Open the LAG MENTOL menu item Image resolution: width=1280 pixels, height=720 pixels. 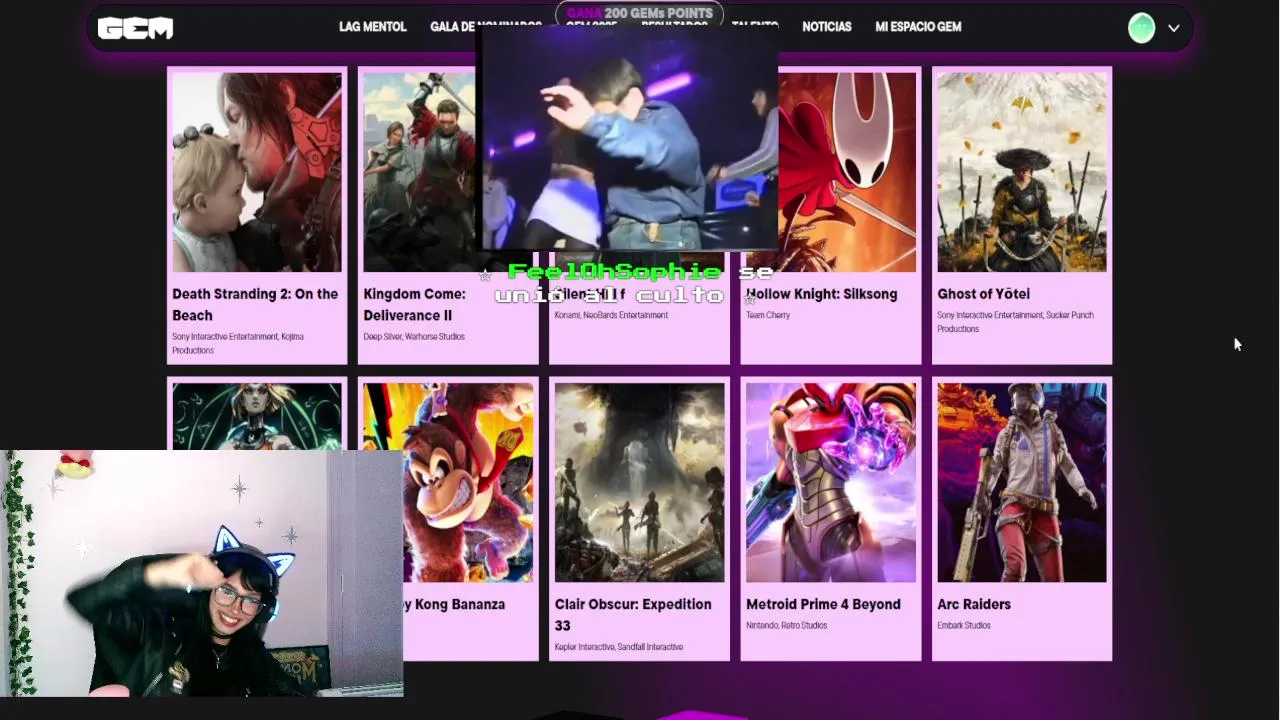point(372,27)
